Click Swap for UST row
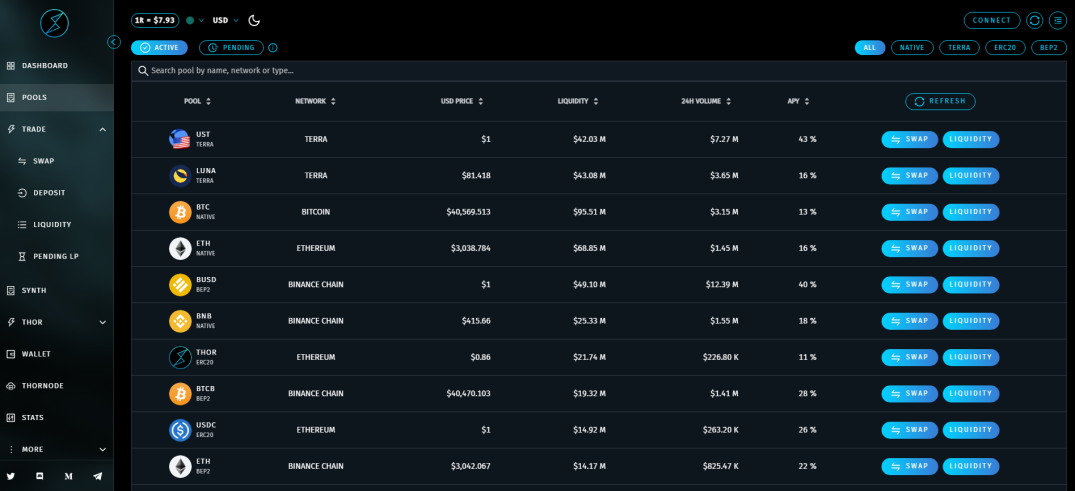 point(909,139)
